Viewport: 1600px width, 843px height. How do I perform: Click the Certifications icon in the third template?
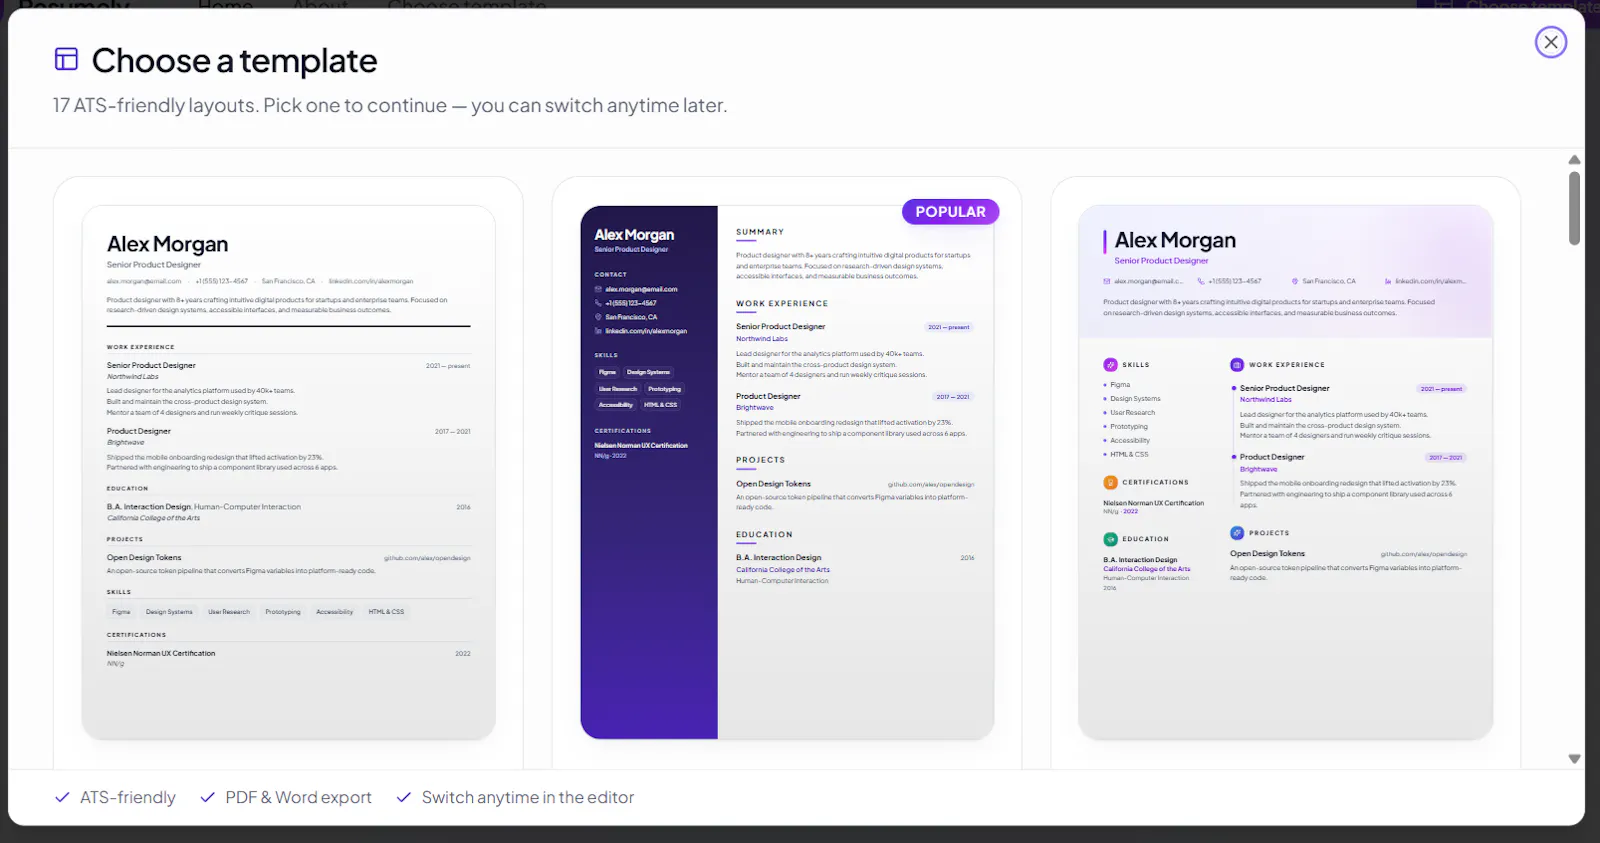pos(1110,482)
